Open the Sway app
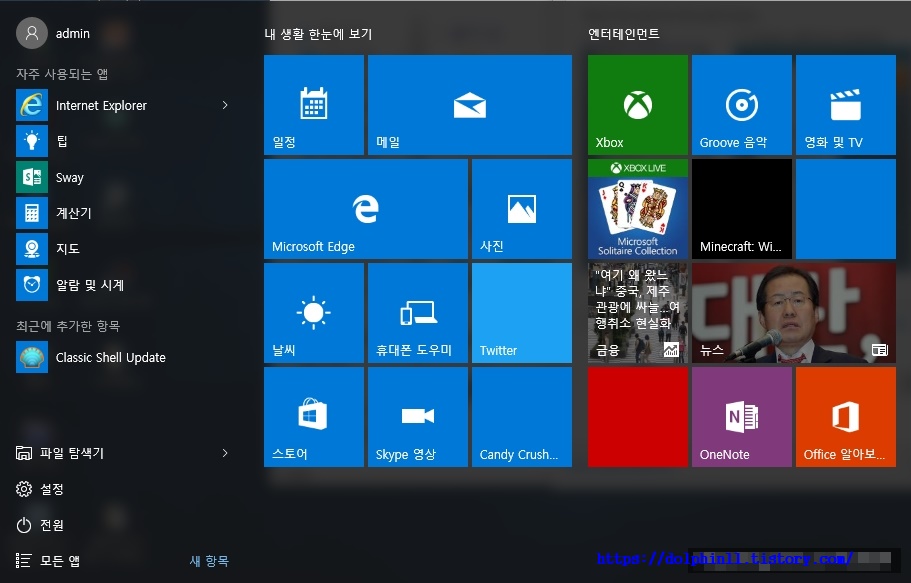Screen dimensions: 911x583 122,177
